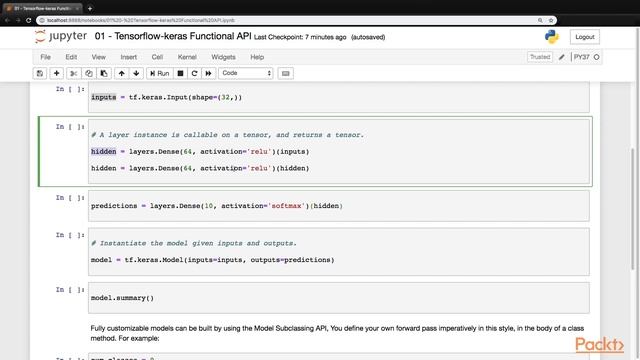Click the browser forward arrow
The height and width of the screenshot is (360, 640).
[18, 20]
